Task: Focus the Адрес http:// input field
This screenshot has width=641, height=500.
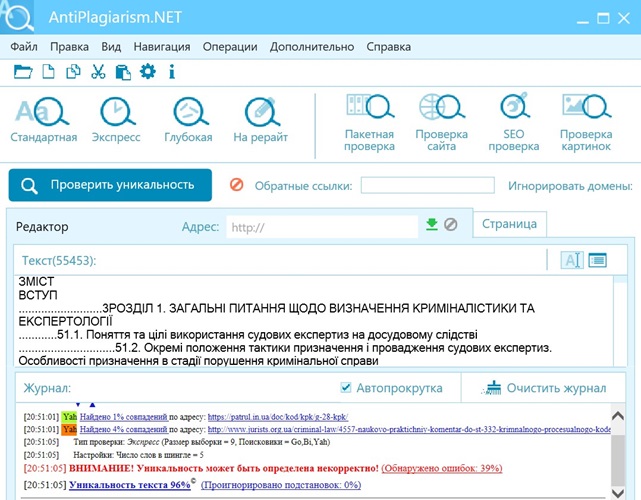Action: 322,226
